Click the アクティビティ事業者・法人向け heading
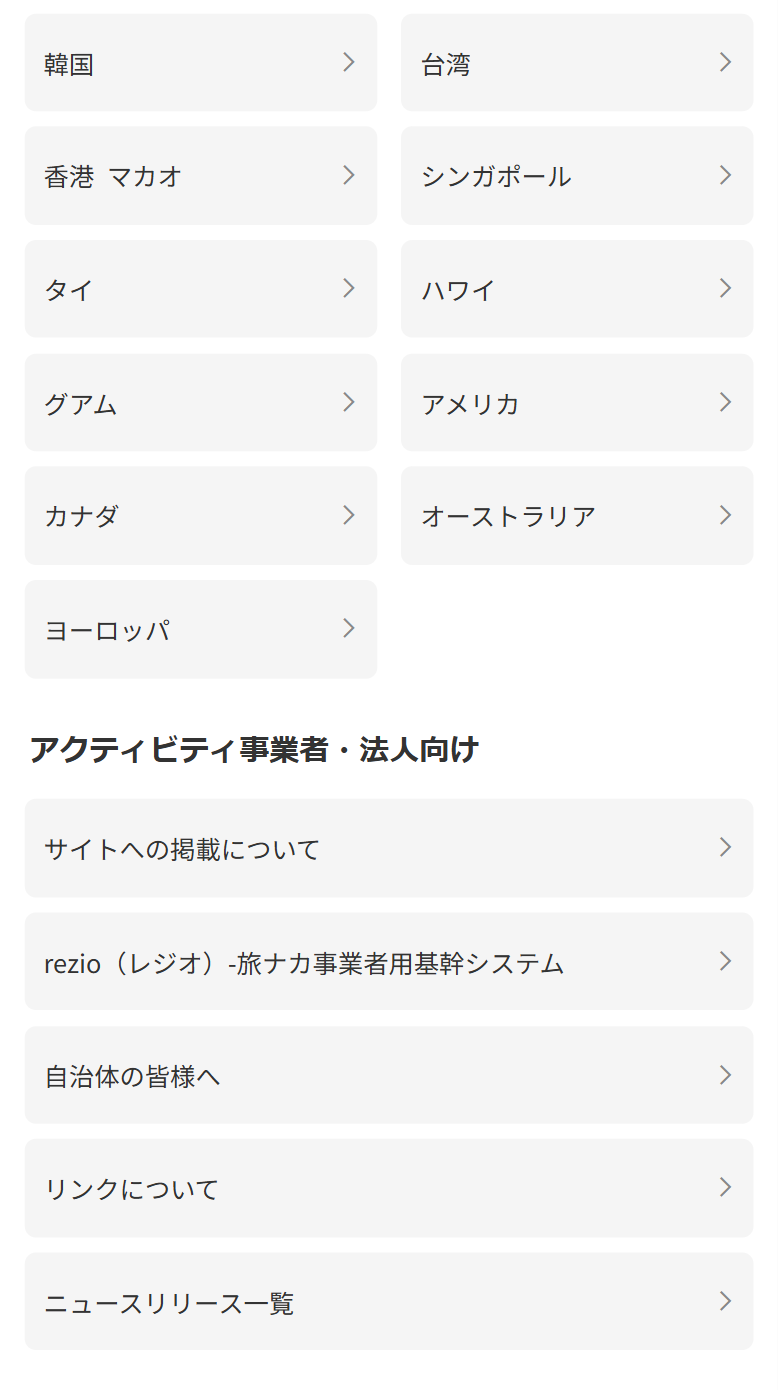The image size is (778, 1390). coord(254,749)
